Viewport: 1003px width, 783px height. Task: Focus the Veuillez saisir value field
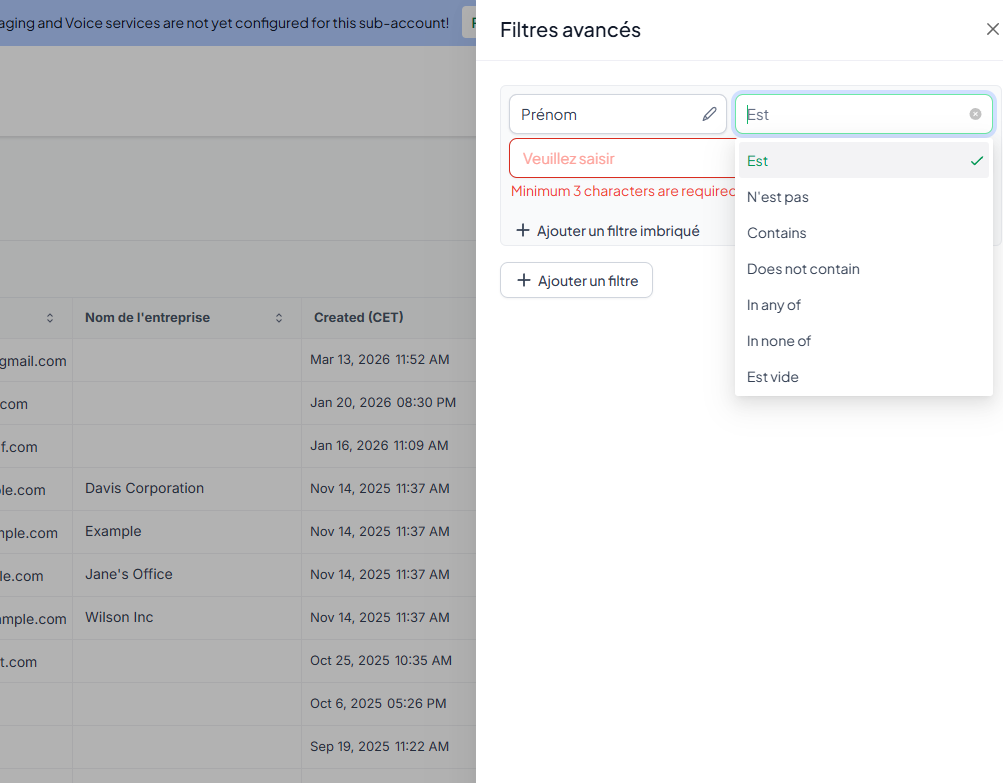tap(620, 158)
